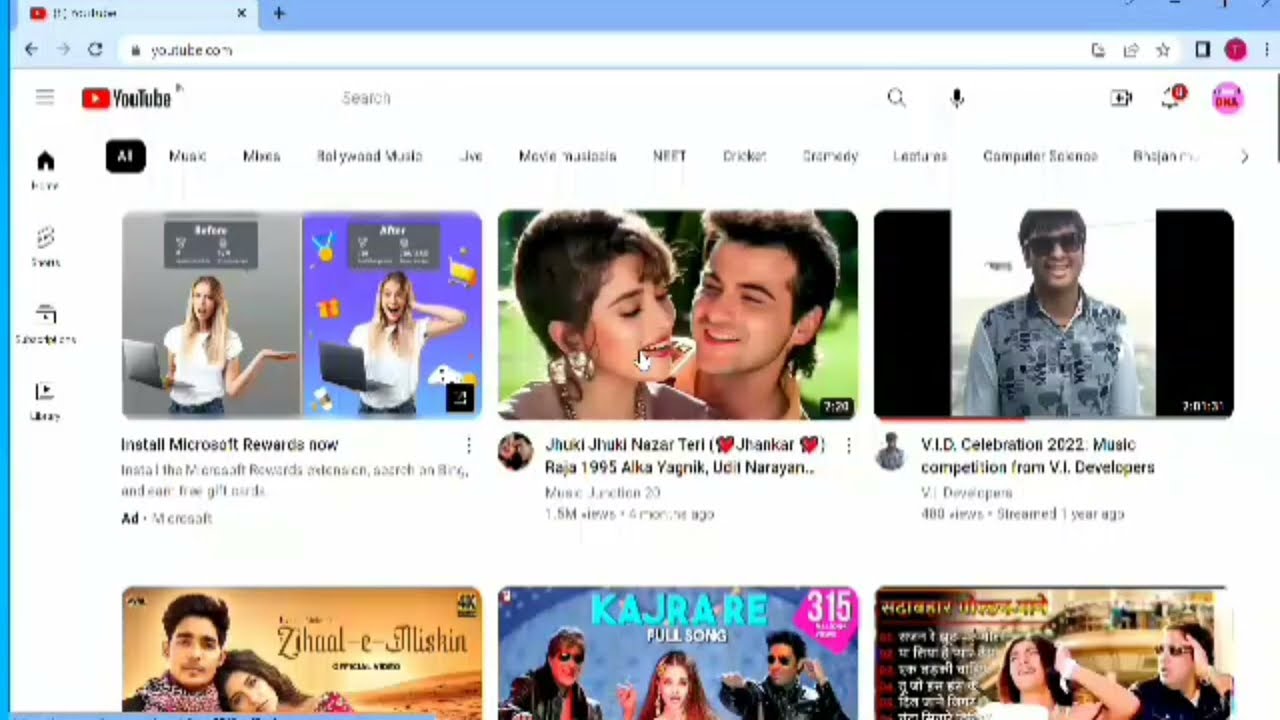The image size is (1280, 720).
Task: Select the Movie musicals chip
Action: pyautogui.click(x=567, y=156)
